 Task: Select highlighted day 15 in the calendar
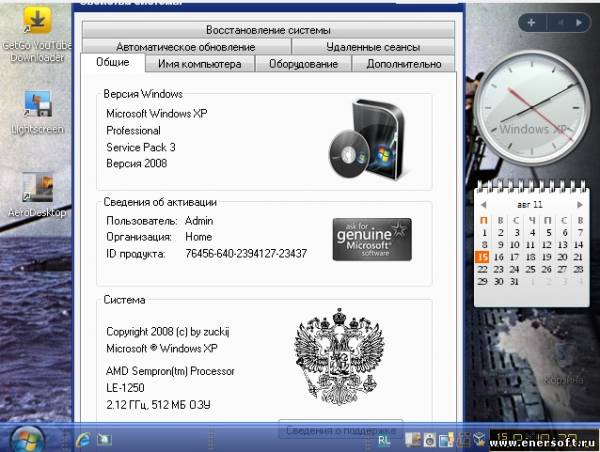pyautogui.click(x=482, y=257)
